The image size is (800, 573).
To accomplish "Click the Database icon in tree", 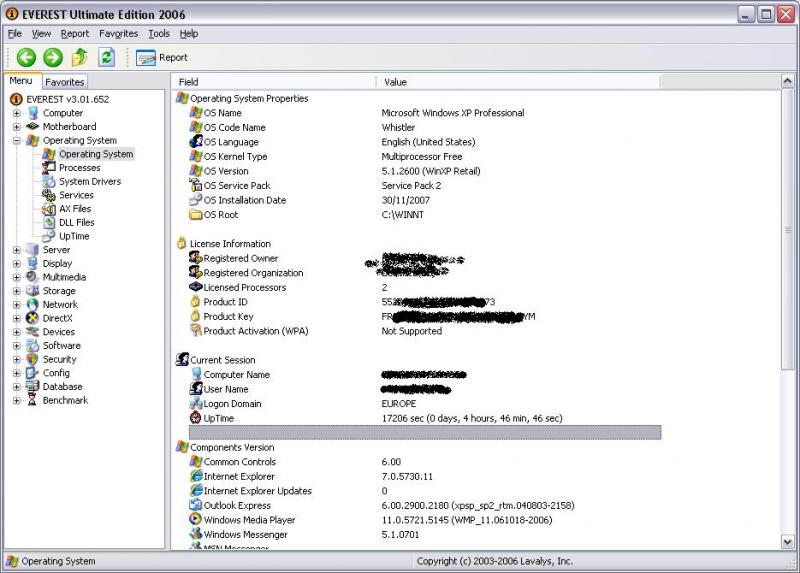I will tap(33, 387).
